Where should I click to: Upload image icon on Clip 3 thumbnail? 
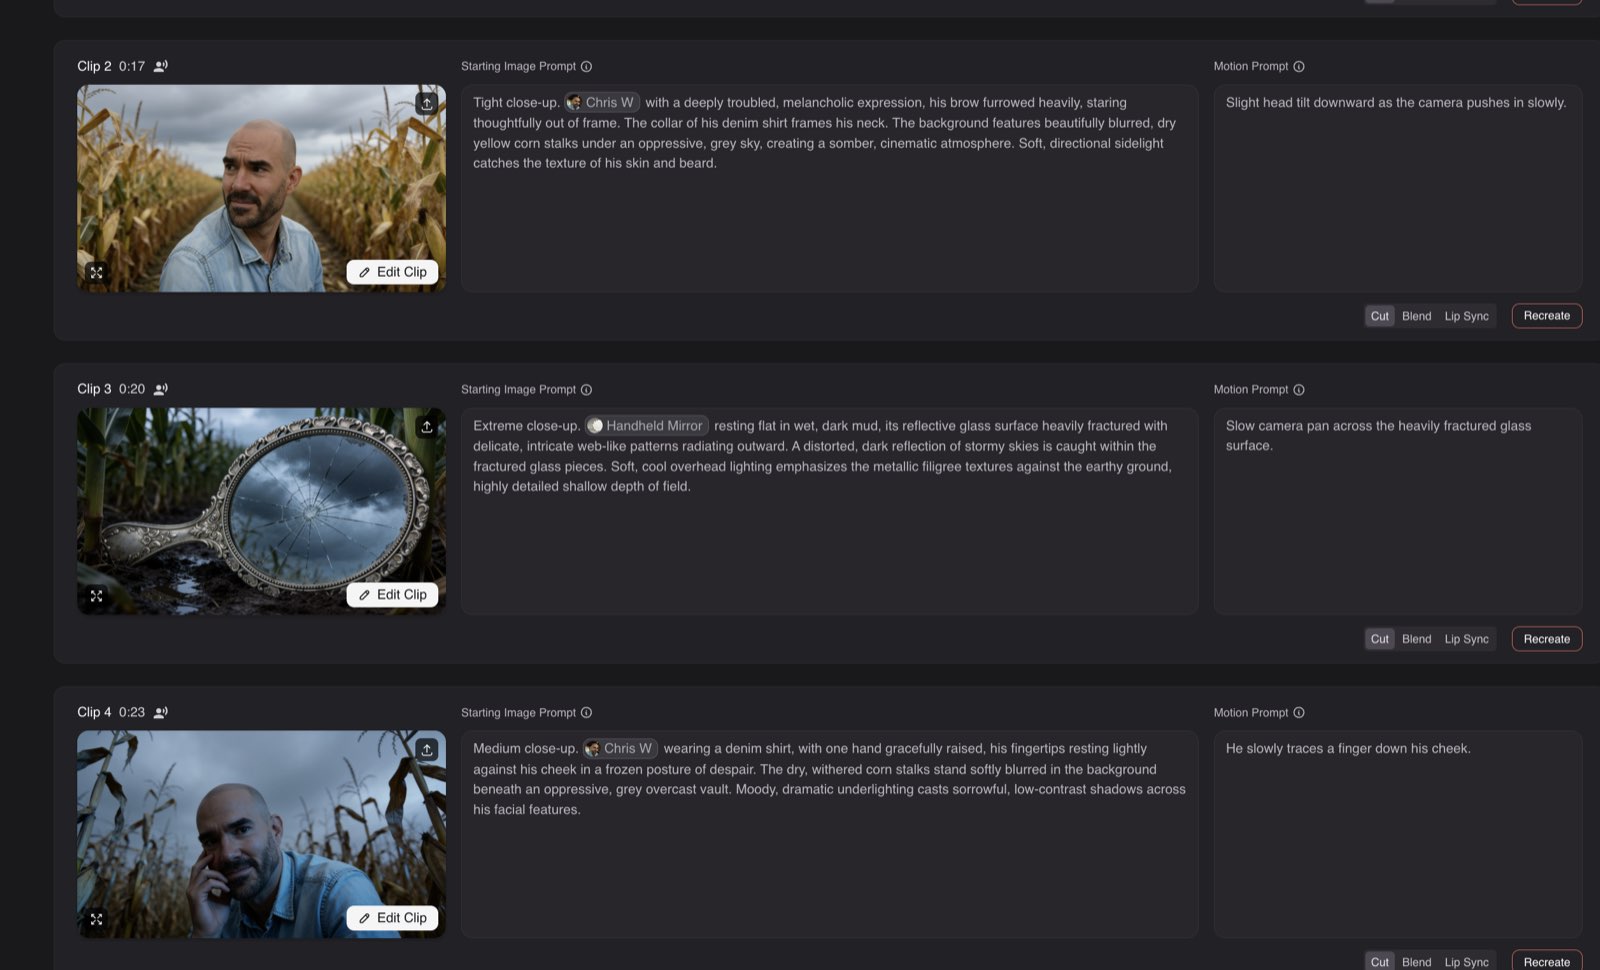click(x=427, y=426)
